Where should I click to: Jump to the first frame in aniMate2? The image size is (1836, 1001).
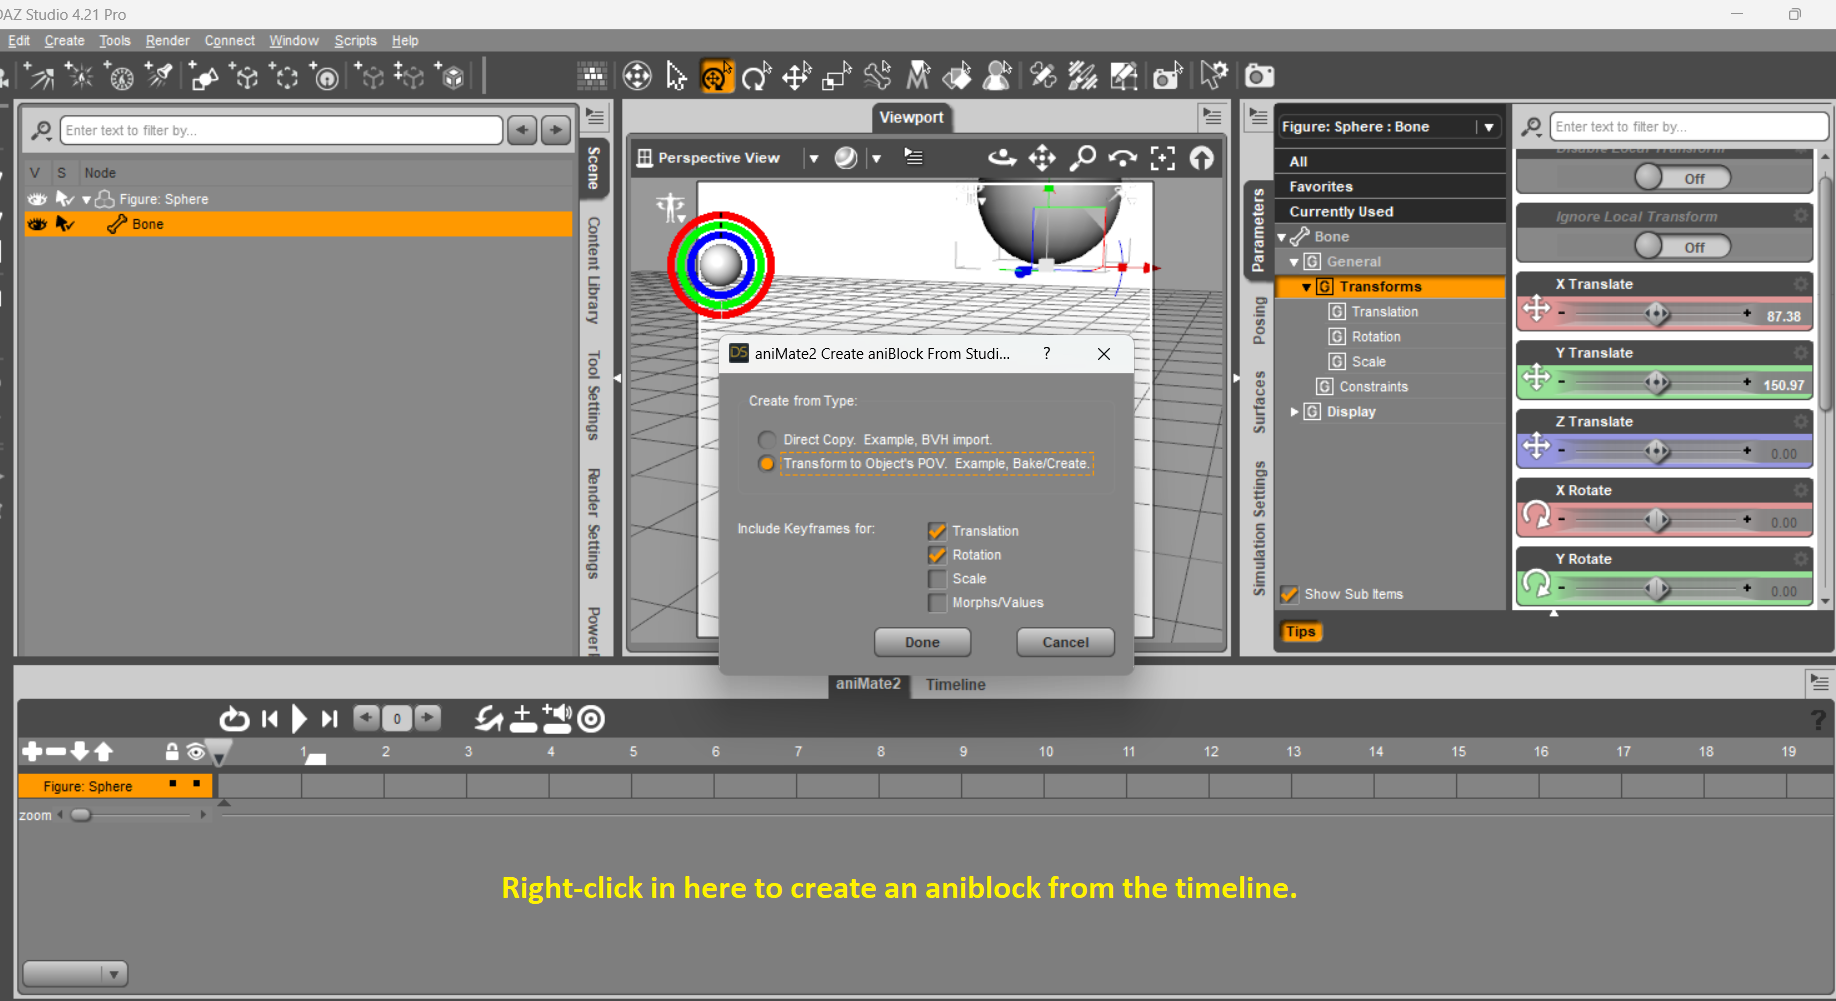click(x=270, y=719)
